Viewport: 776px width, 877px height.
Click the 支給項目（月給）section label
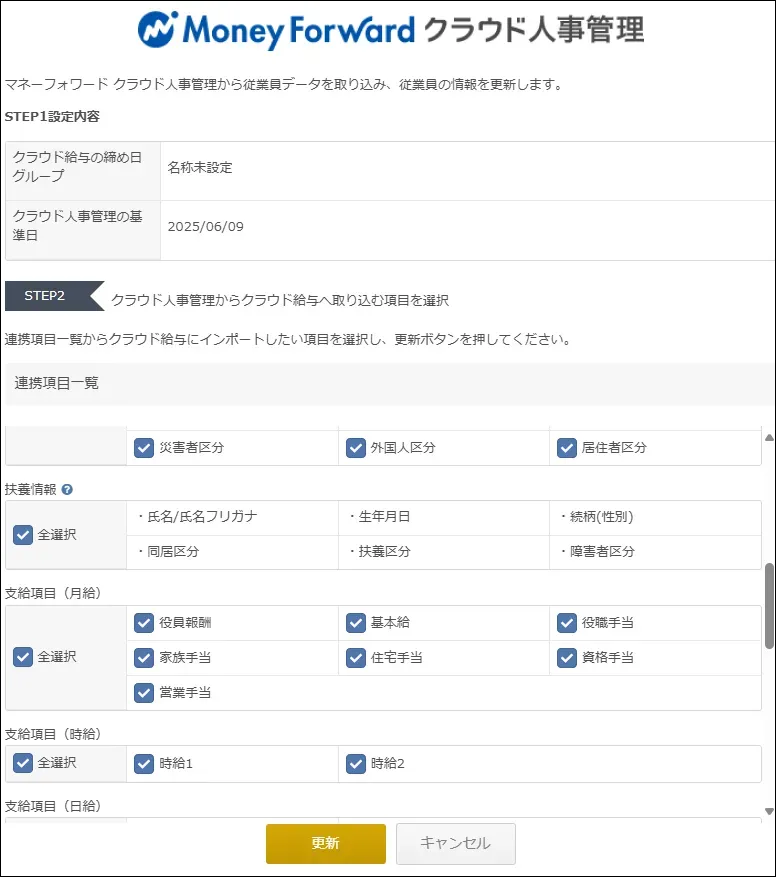coord(53,593)
